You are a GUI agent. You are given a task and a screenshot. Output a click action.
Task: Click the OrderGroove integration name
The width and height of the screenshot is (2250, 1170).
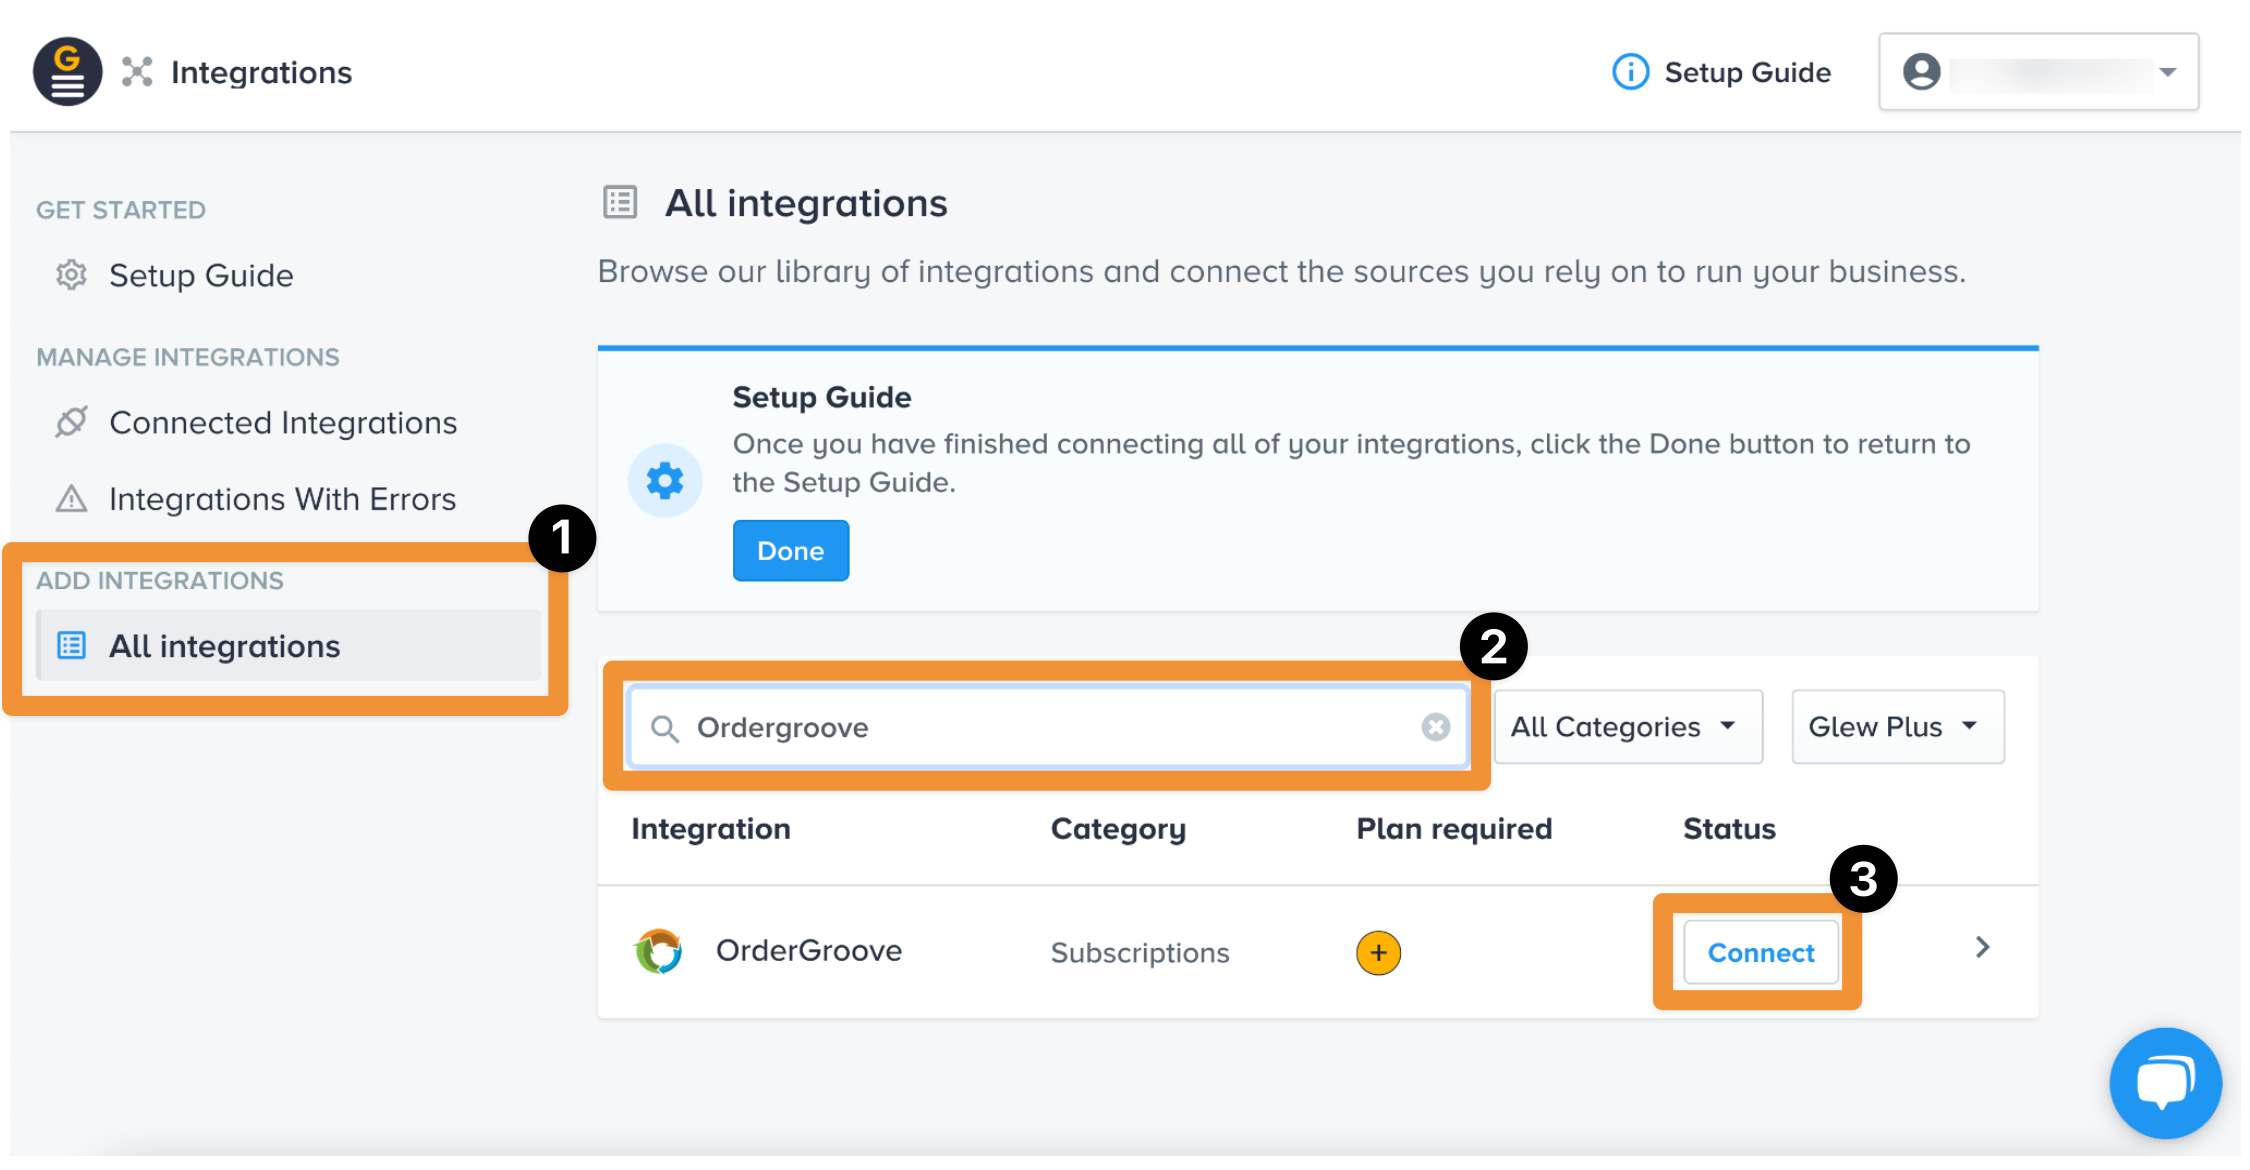coord(809,950)
